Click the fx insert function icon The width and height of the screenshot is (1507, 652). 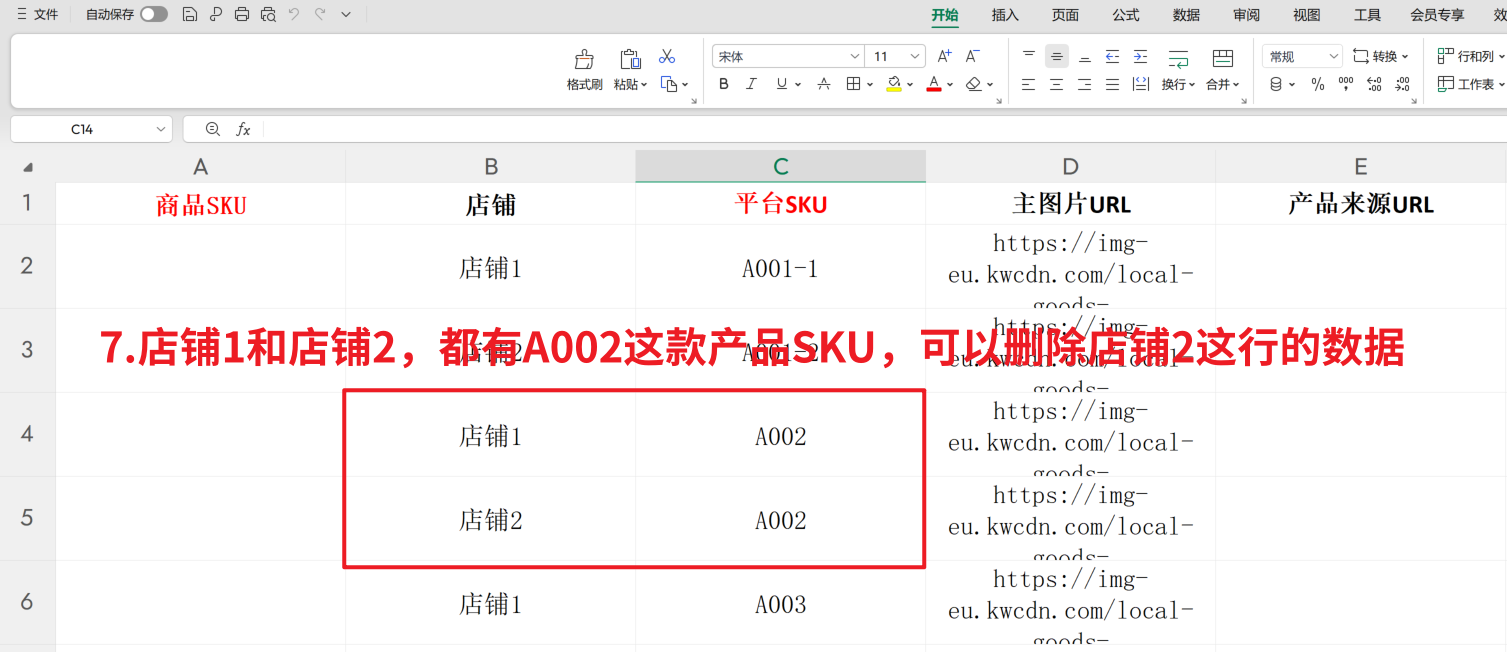coord(243,129)
